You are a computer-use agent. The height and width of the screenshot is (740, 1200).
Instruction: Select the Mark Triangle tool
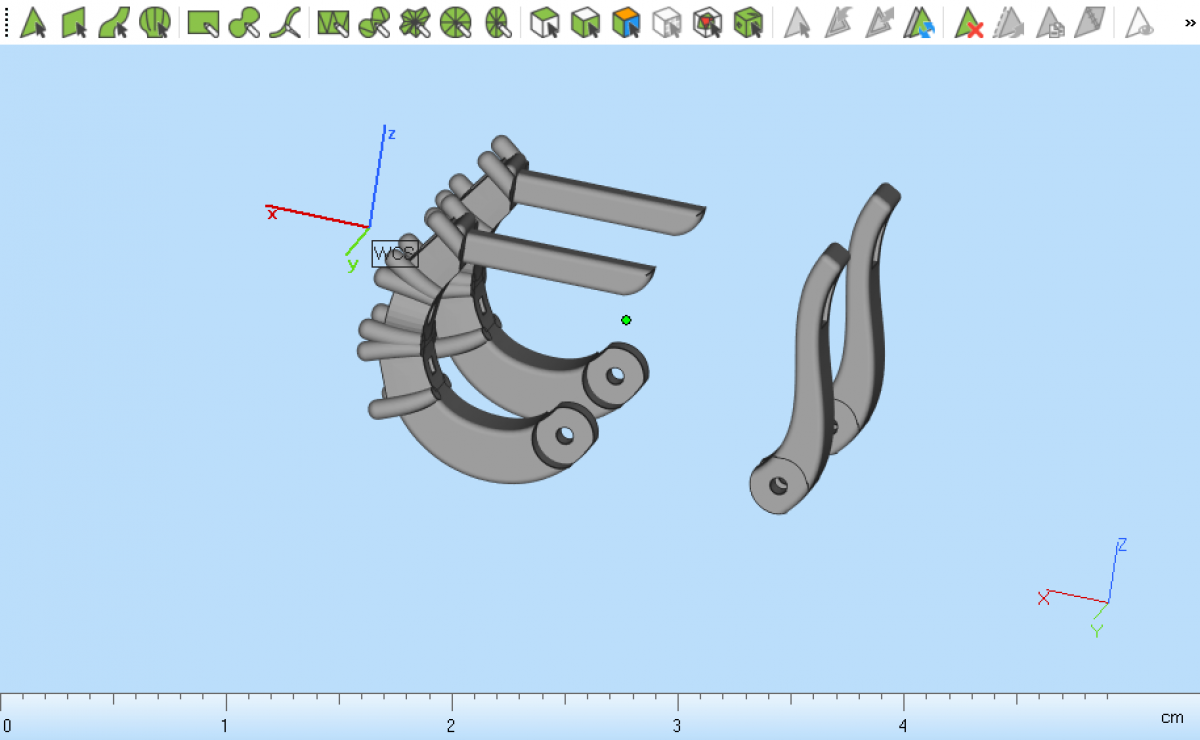tap(34, 21)
